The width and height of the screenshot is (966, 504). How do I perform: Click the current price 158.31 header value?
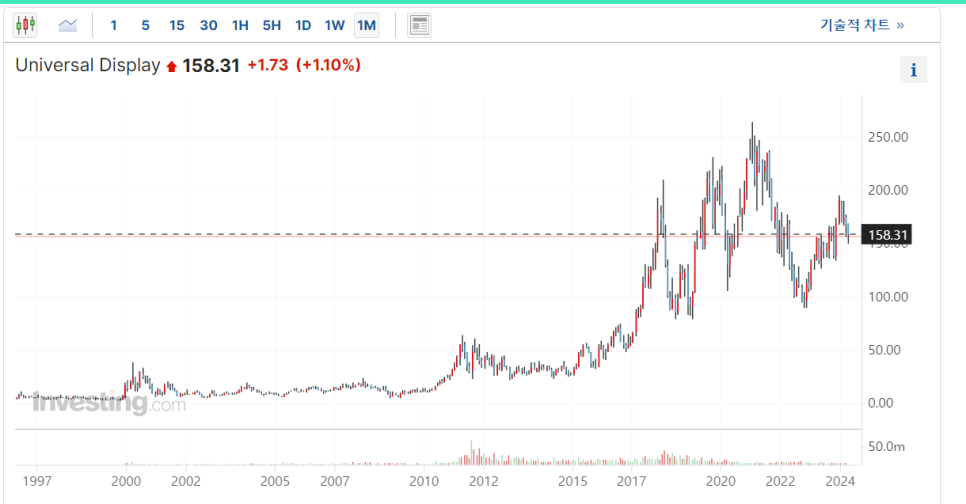click(211, 65)
